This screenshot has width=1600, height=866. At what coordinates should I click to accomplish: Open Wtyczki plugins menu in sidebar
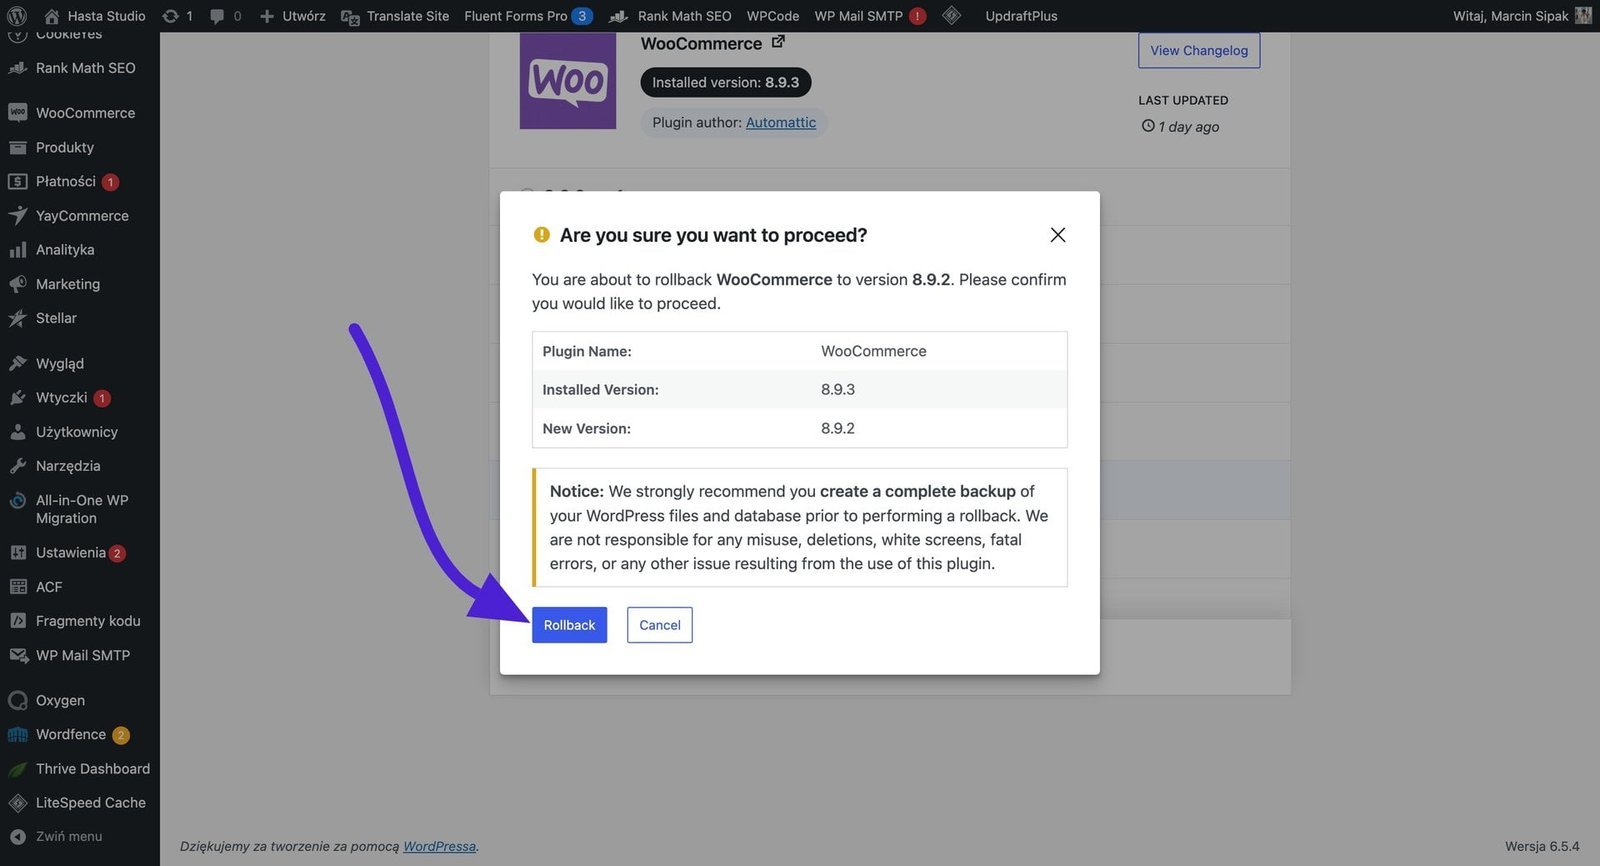coord(61,398)
